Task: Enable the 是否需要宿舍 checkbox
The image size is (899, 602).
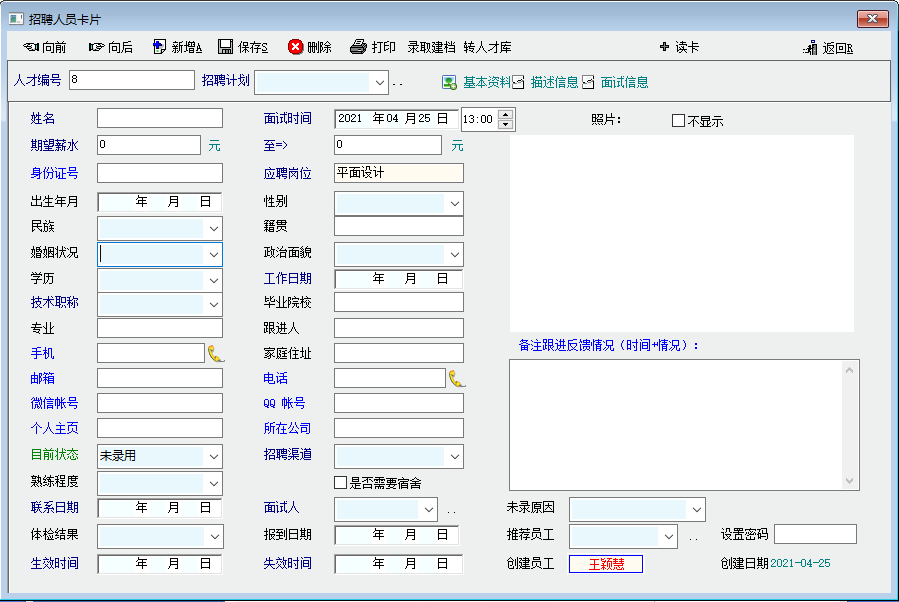Action: [341, 483]
